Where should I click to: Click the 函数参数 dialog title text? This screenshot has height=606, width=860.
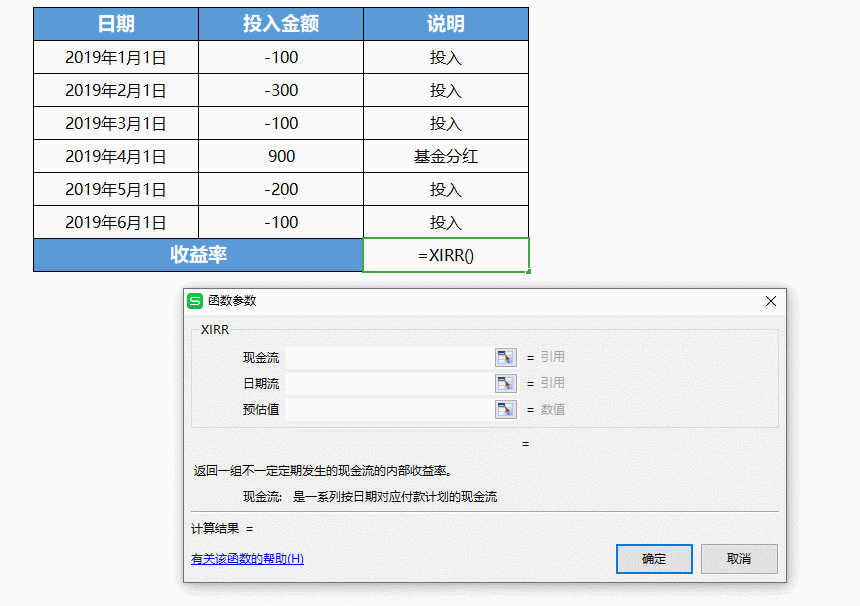click(x=232, y=301)
